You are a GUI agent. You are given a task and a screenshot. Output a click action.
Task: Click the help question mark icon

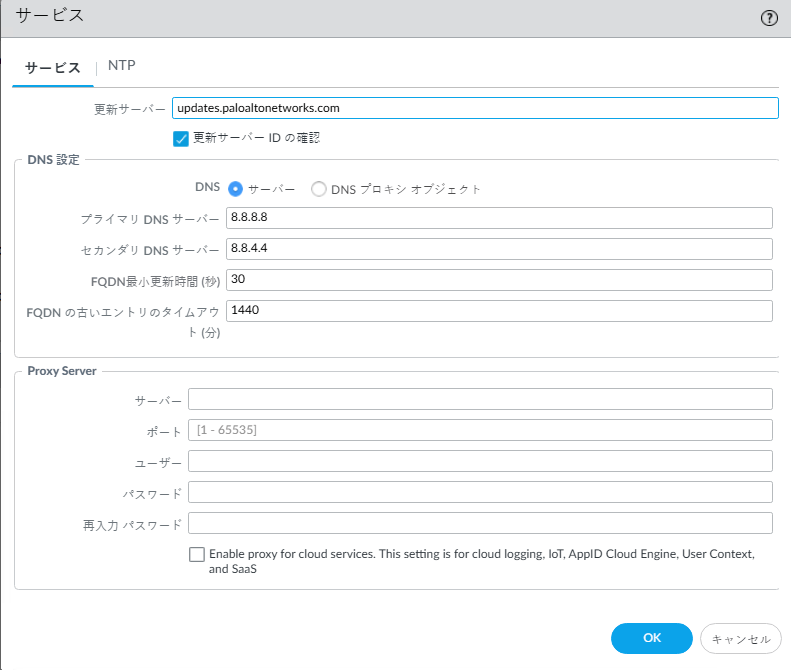[x=769, y=17]
